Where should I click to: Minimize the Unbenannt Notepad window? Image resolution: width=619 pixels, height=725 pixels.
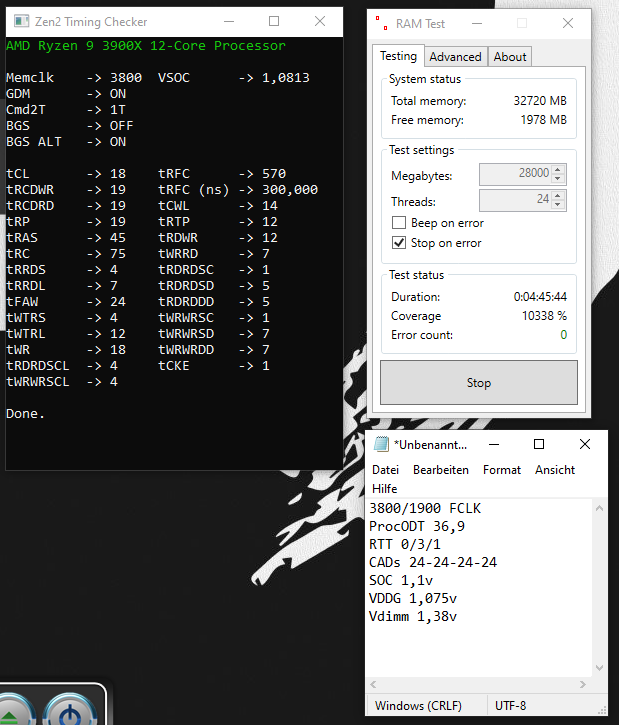[494, 444]
